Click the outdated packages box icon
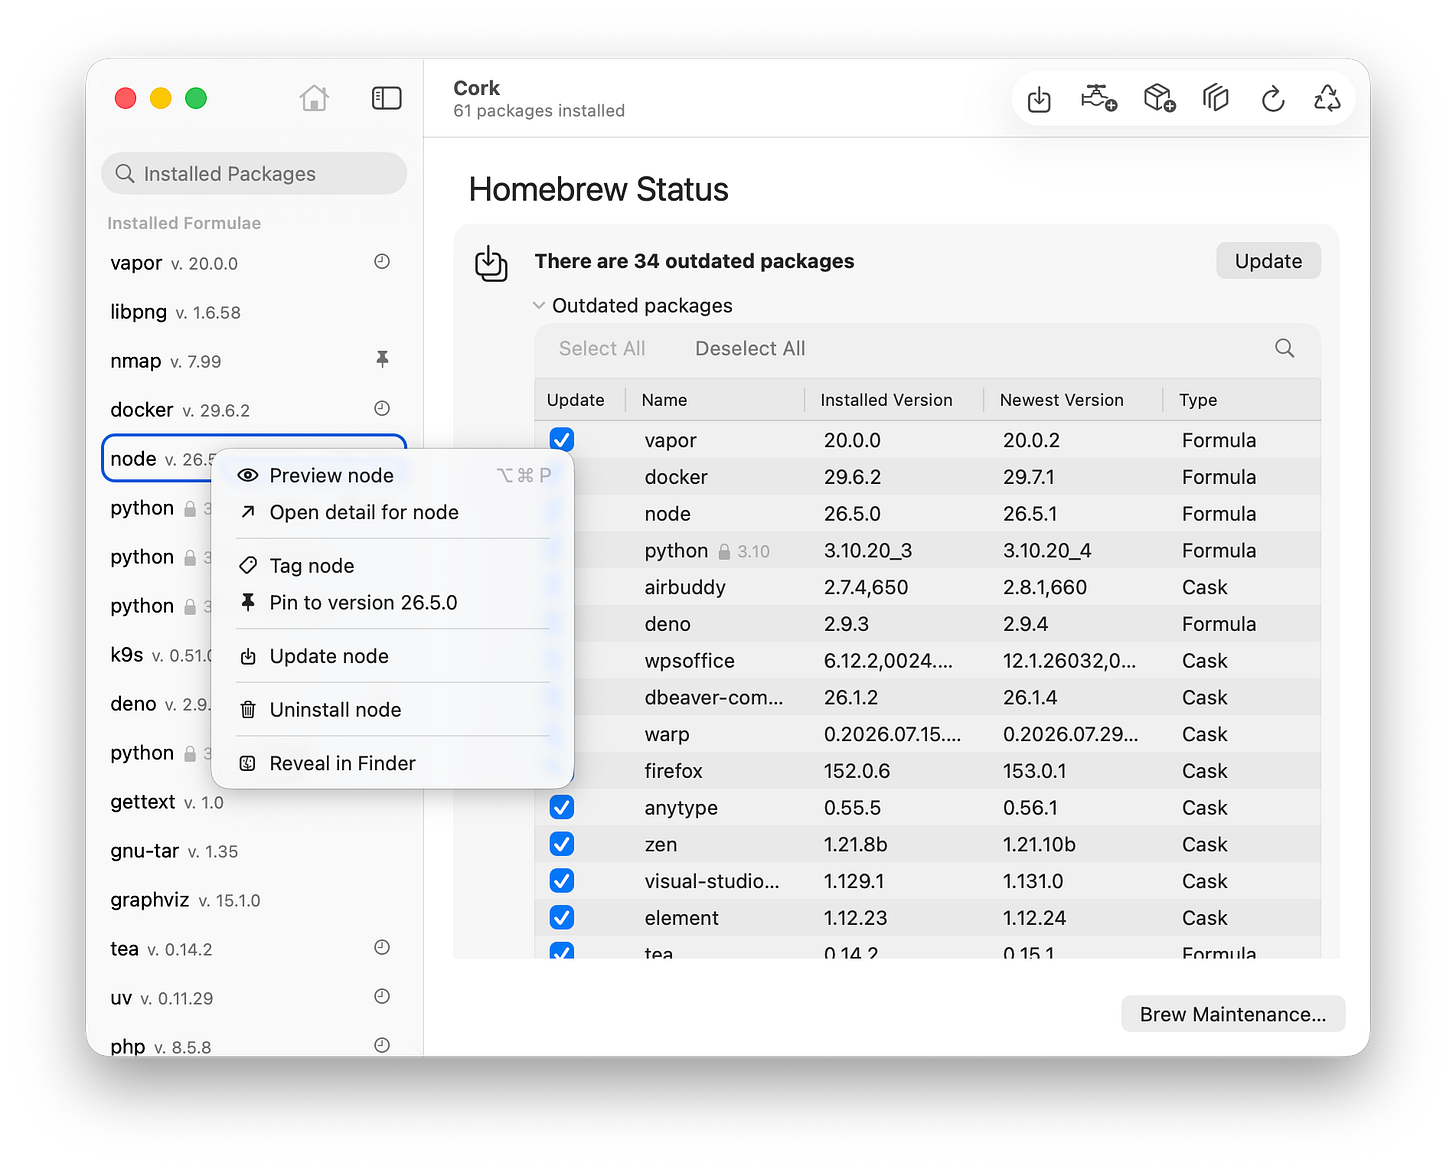The height and width of the screenshot is (1170, 1456). tap(491, 263)
